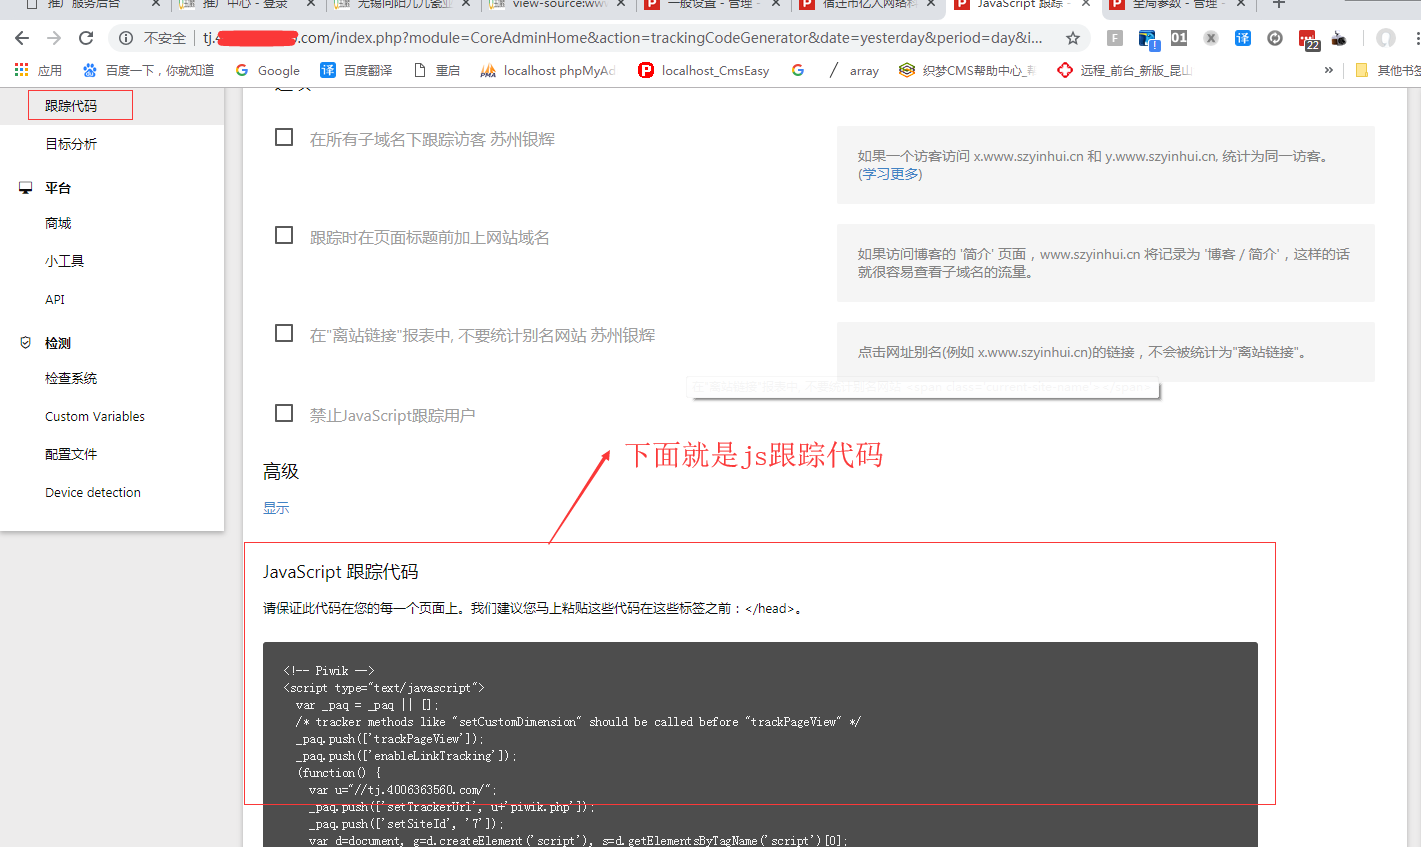Screen dimensions: 1421x847
Task: Click the camera extension icon
Action: point(1339,38)
